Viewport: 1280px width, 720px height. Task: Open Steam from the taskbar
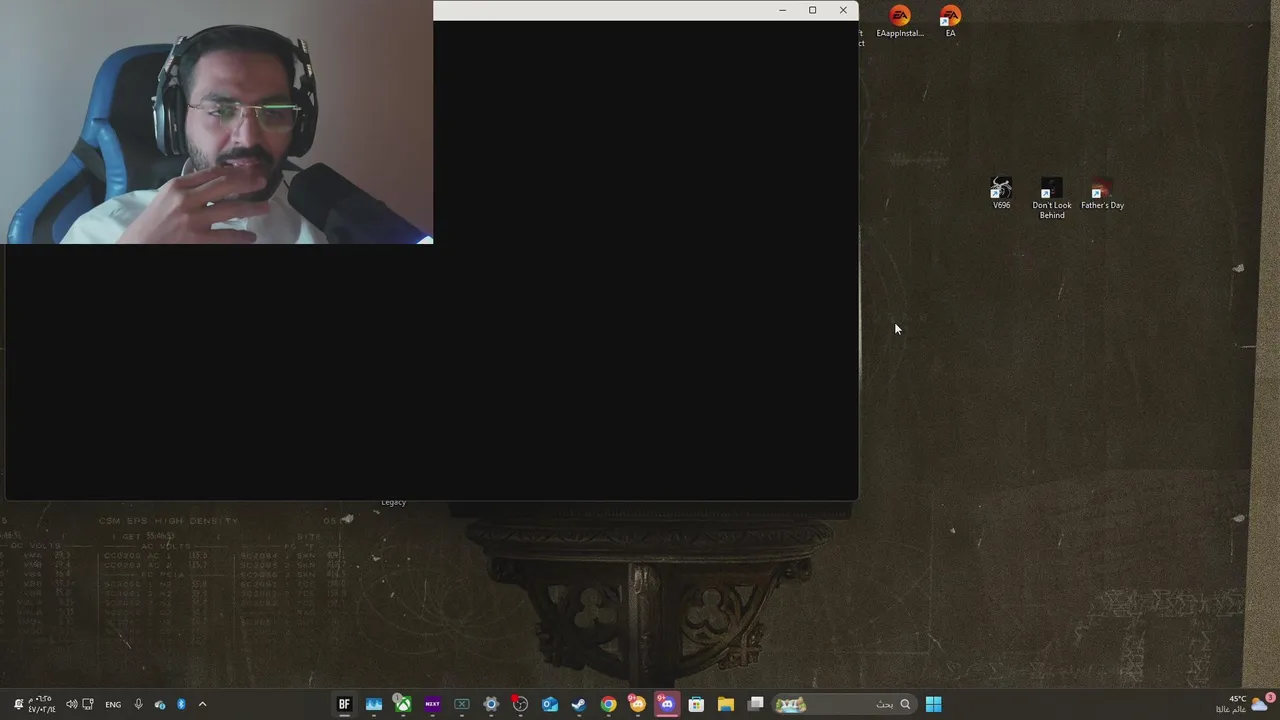click(x=579, y=704)
